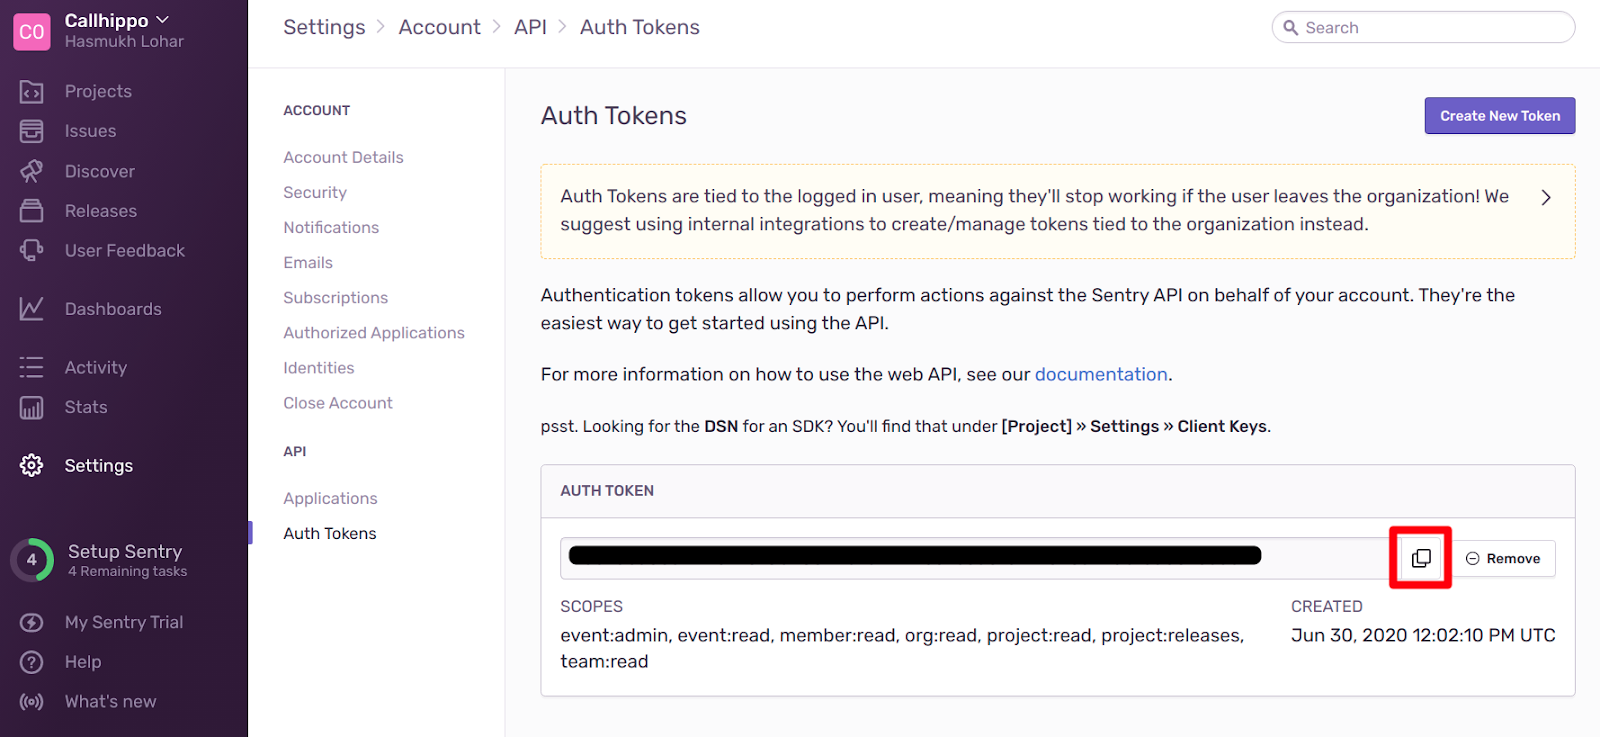Click Auth Tokens in the breadcrumb
Image resolution: width=1600 pixels, height=737 pixels.
640,28
